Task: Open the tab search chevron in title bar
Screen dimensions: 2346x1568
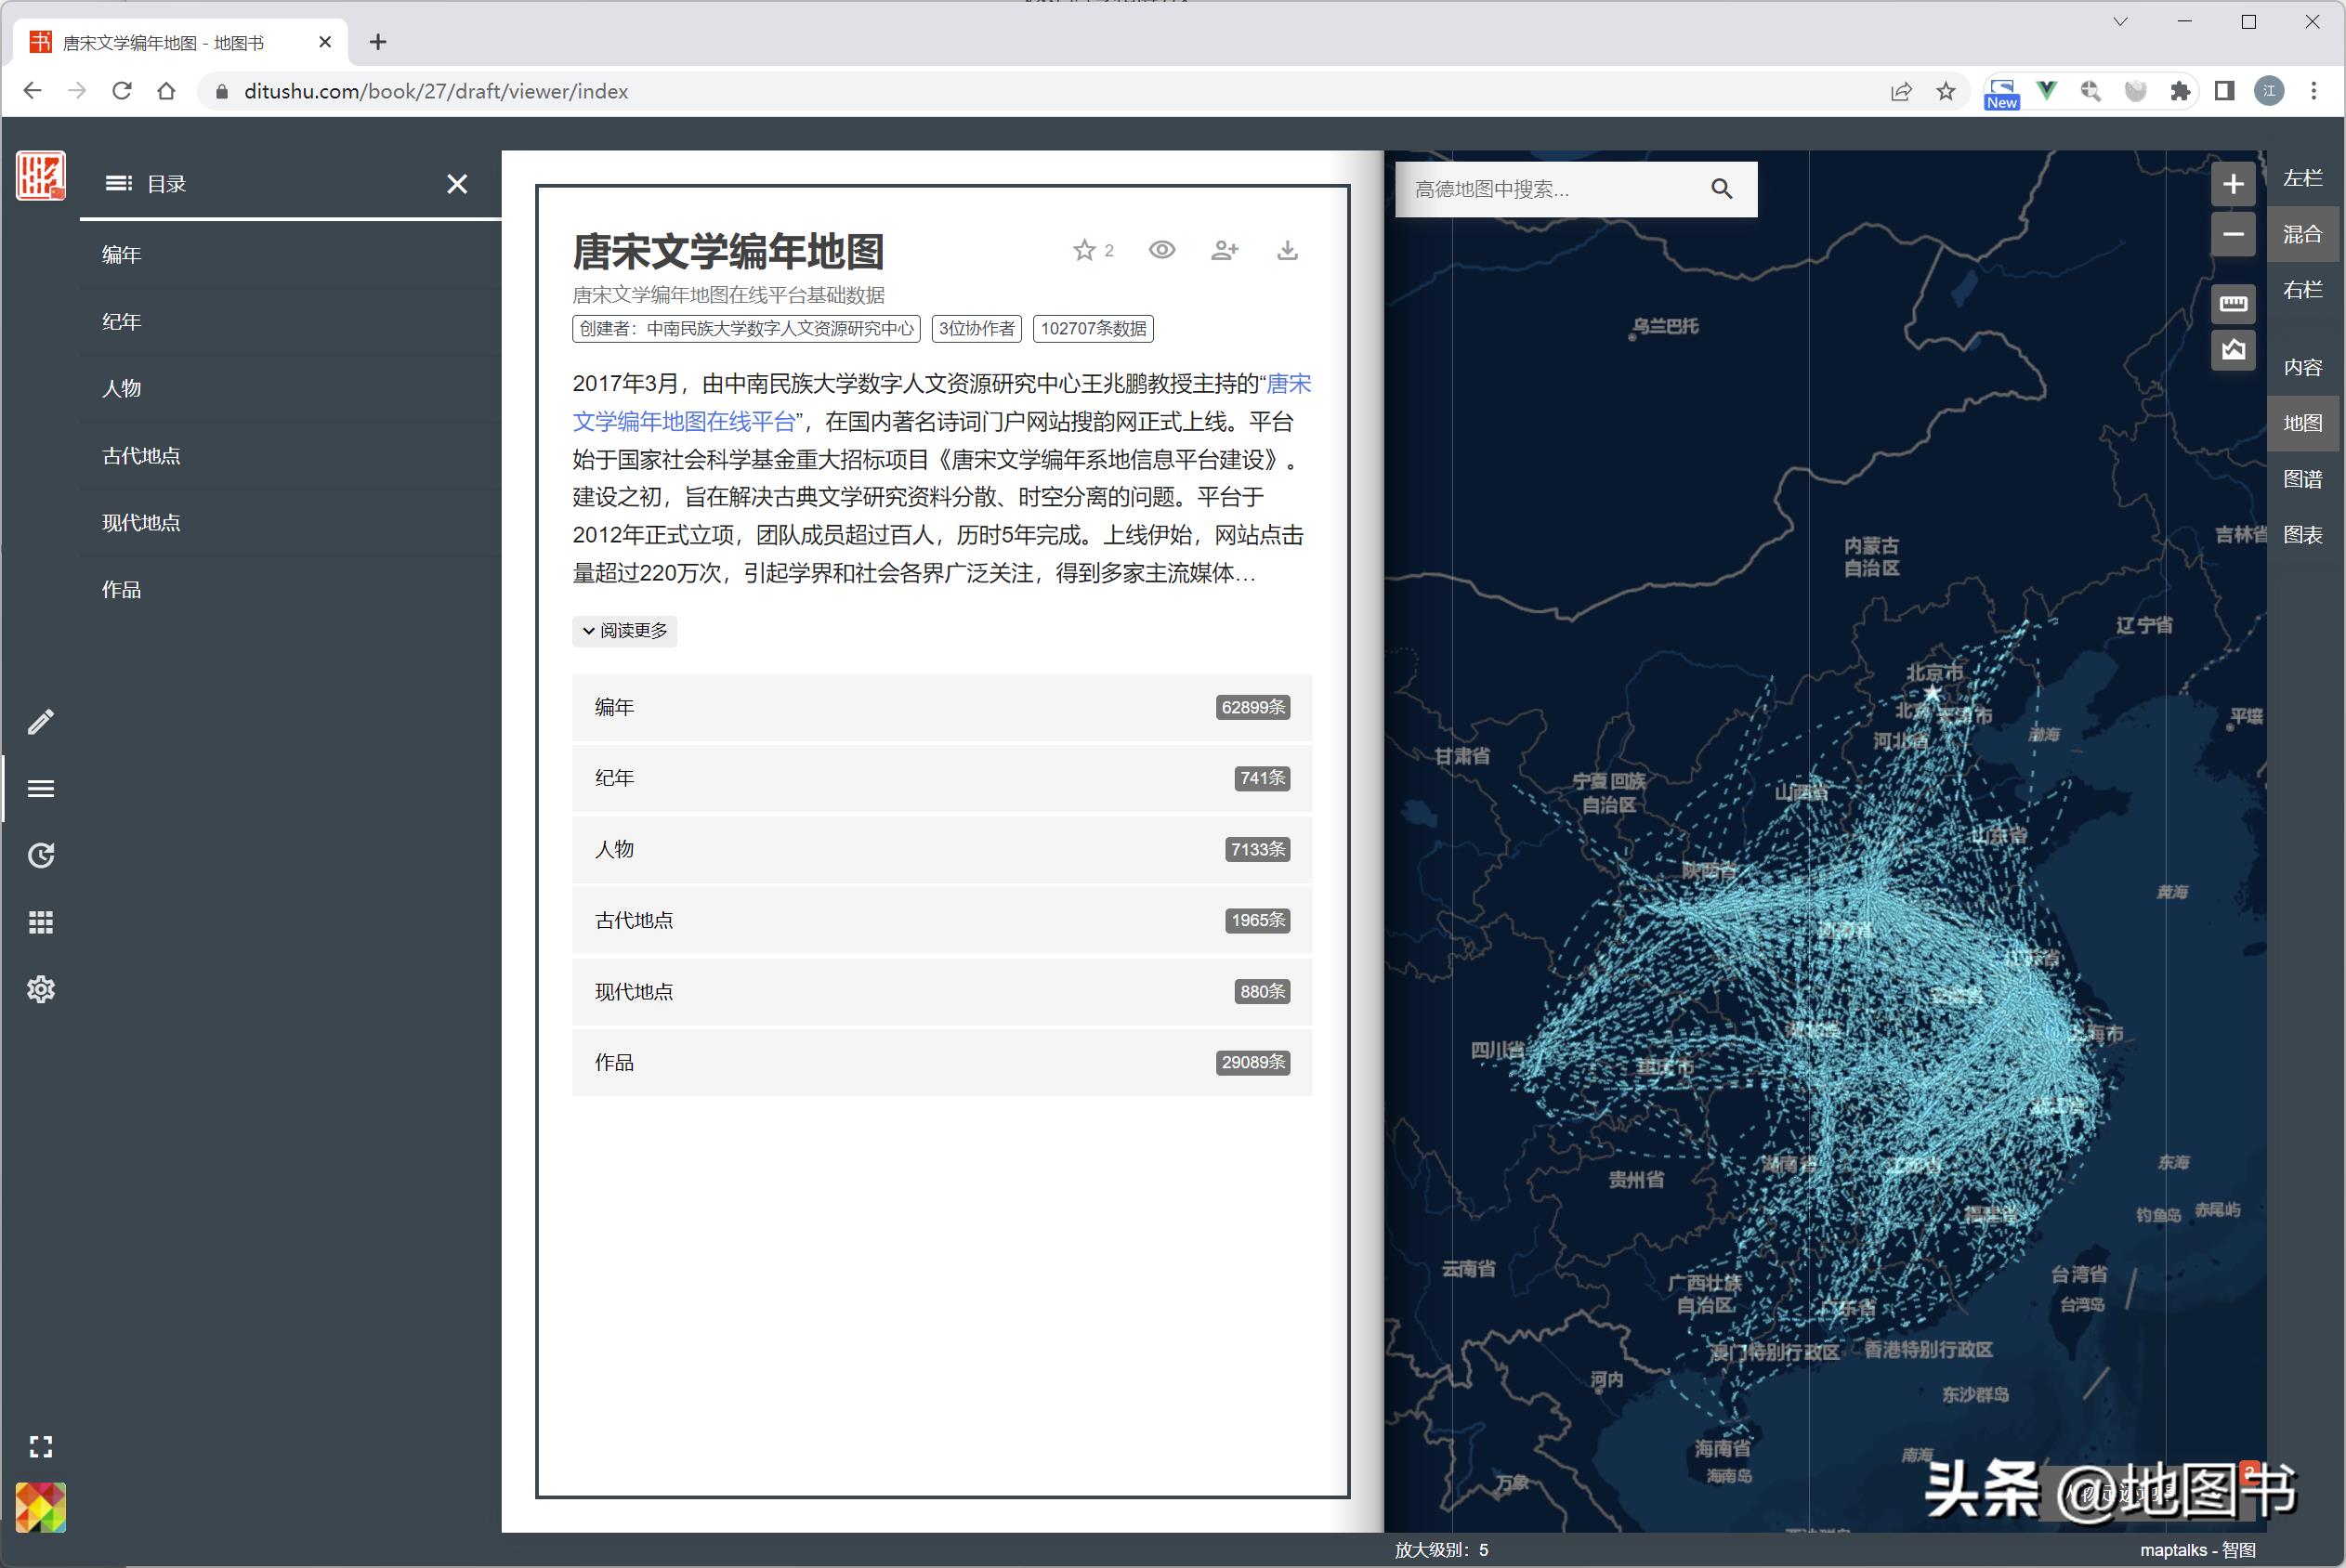Action: [x=2120, y=21]
